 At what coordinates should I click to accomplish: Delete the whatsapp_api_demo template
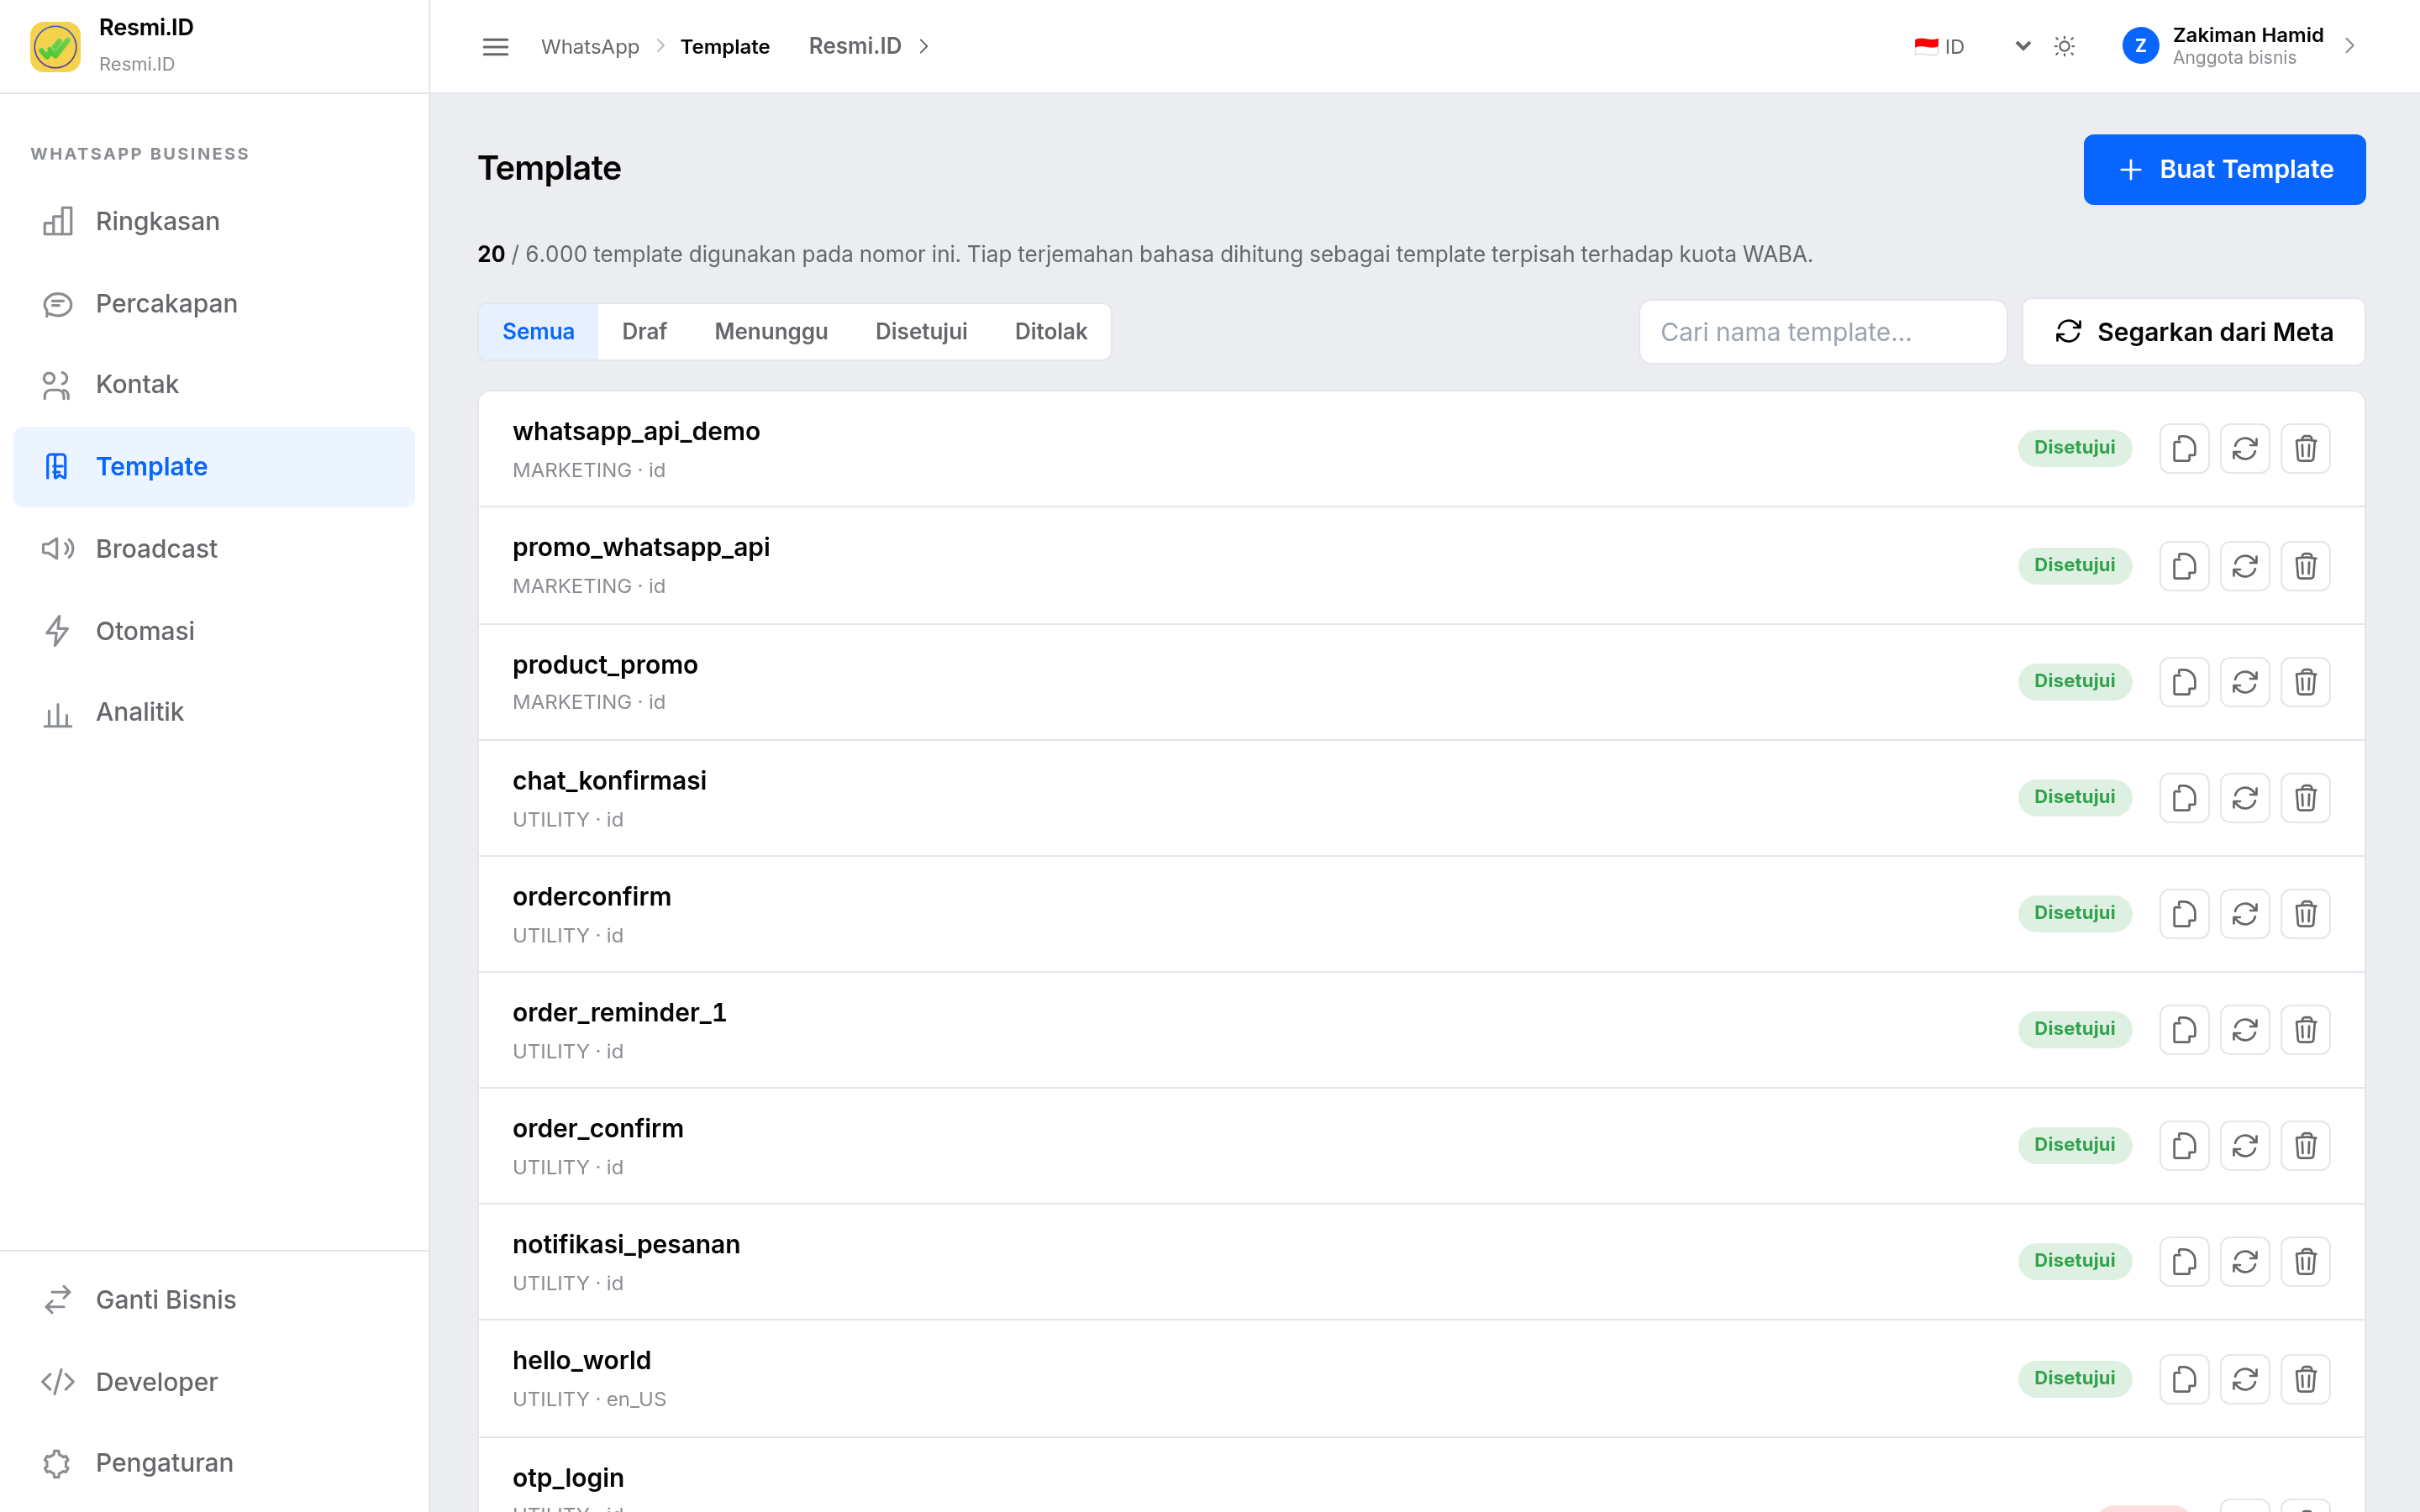click(x=2305, y=448)
